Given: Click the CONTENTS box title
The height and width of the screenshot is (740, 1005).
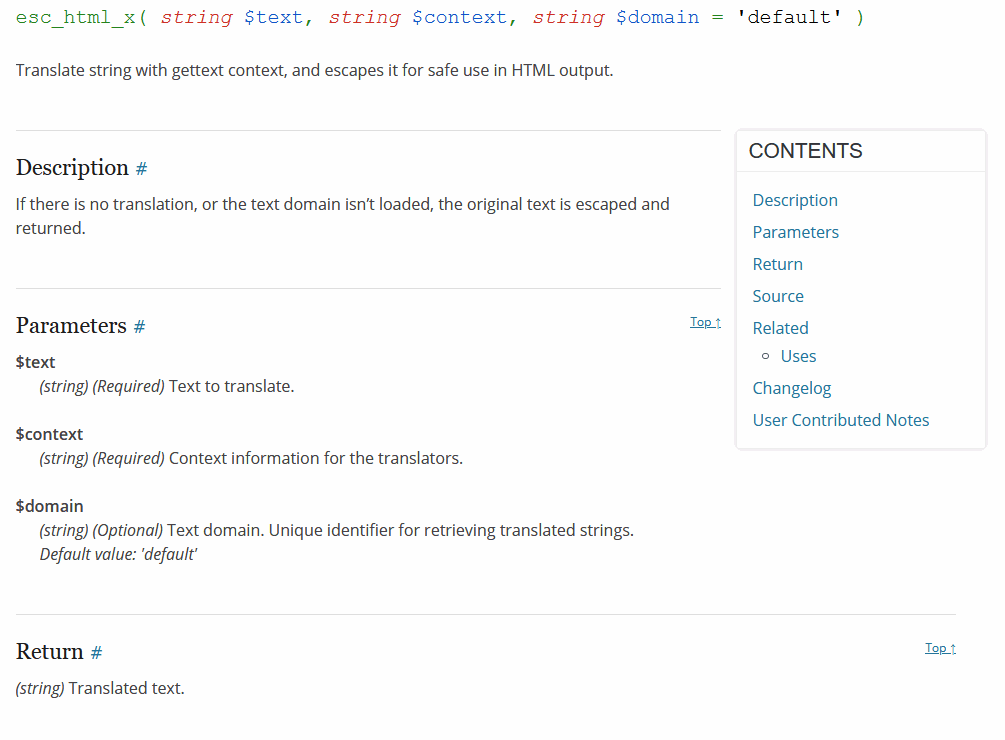Looking at the screenshot, I should 805,151.
